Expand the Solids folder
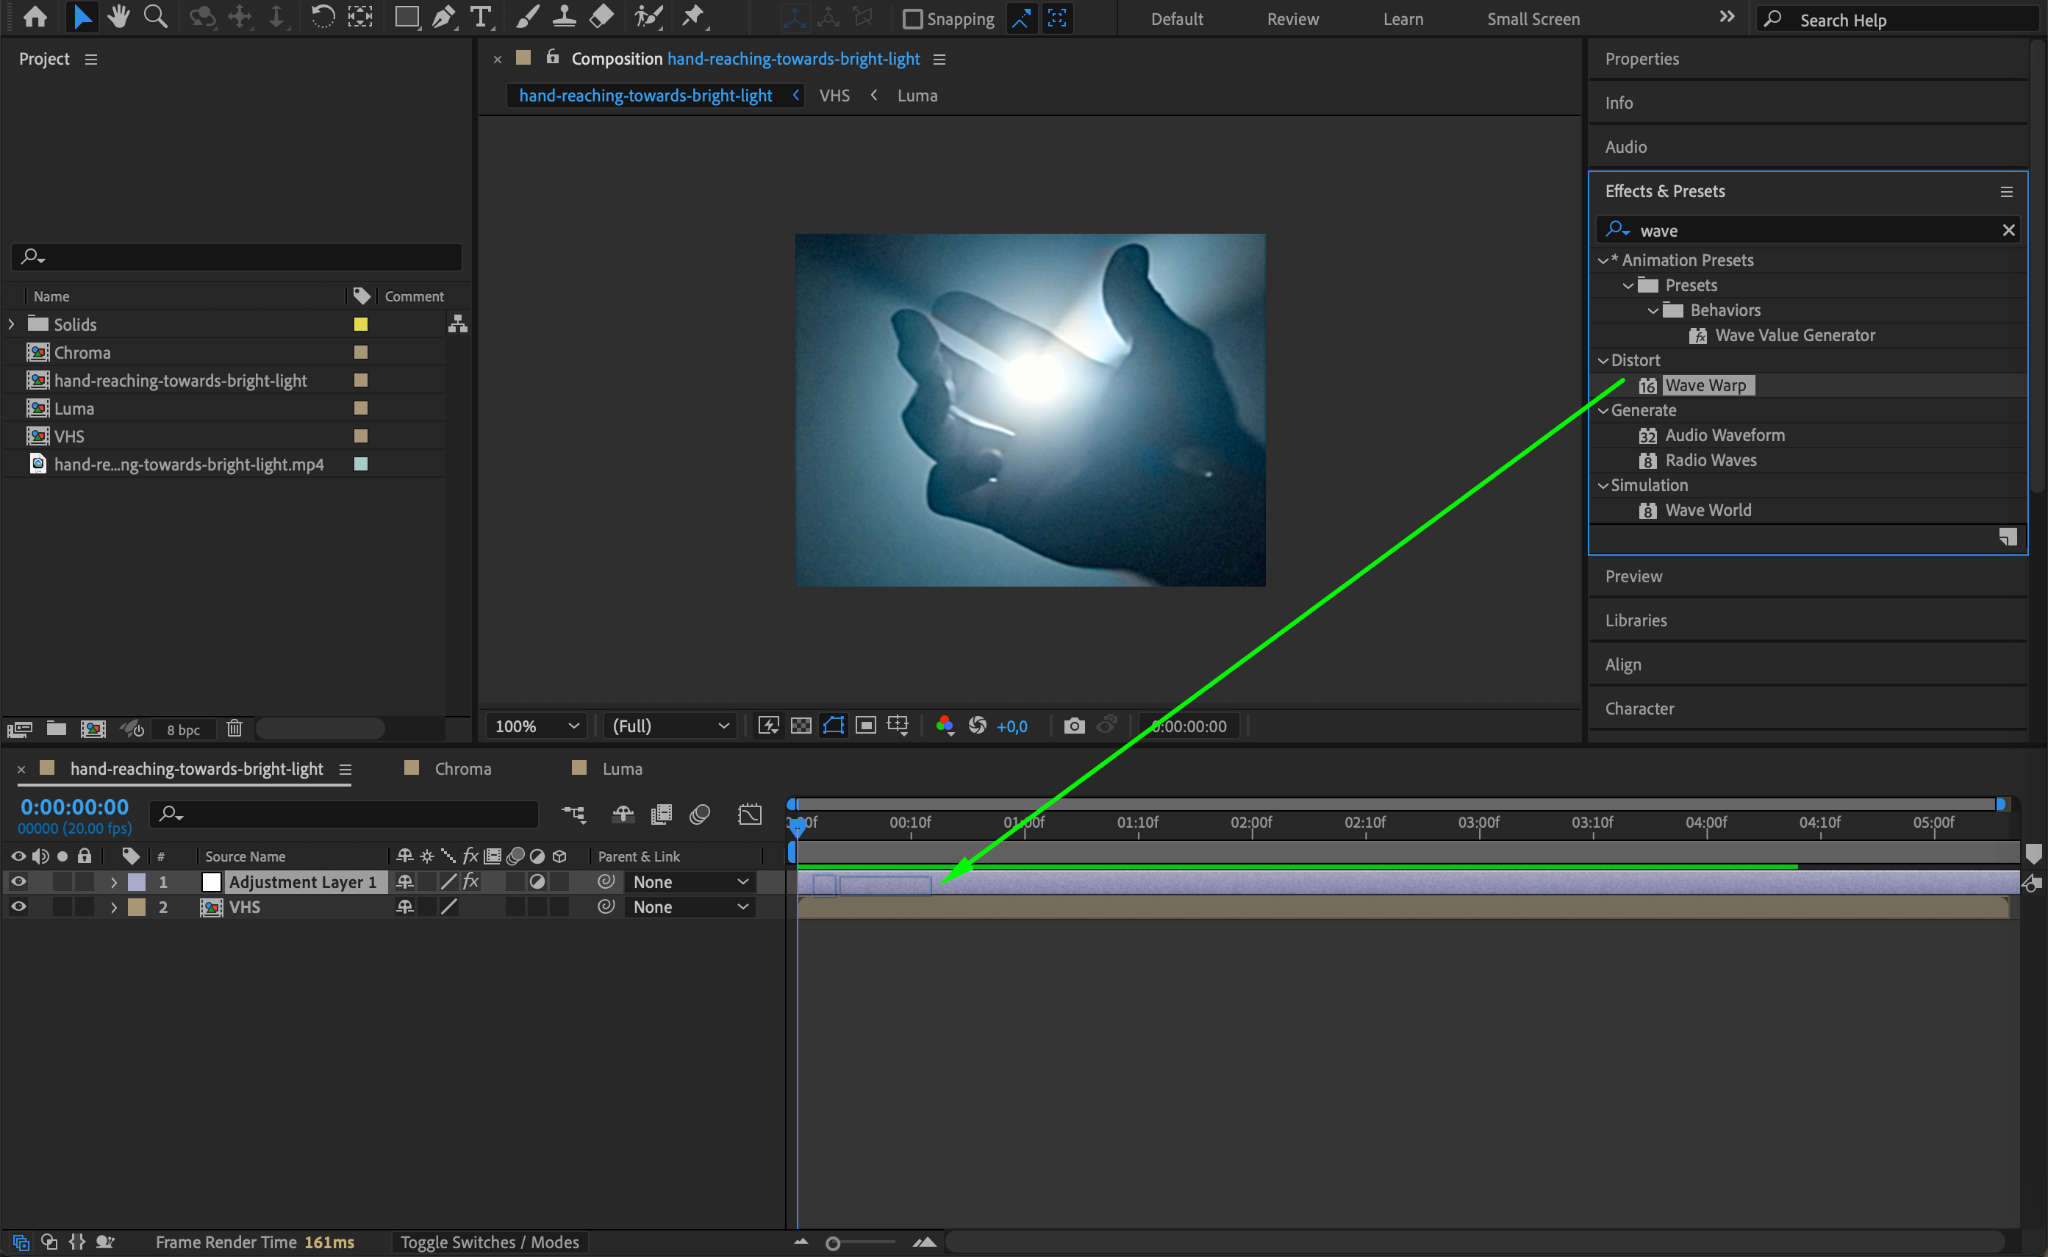The height and width of the screenshot is (1257, 2048). click(x=12, y=324)
